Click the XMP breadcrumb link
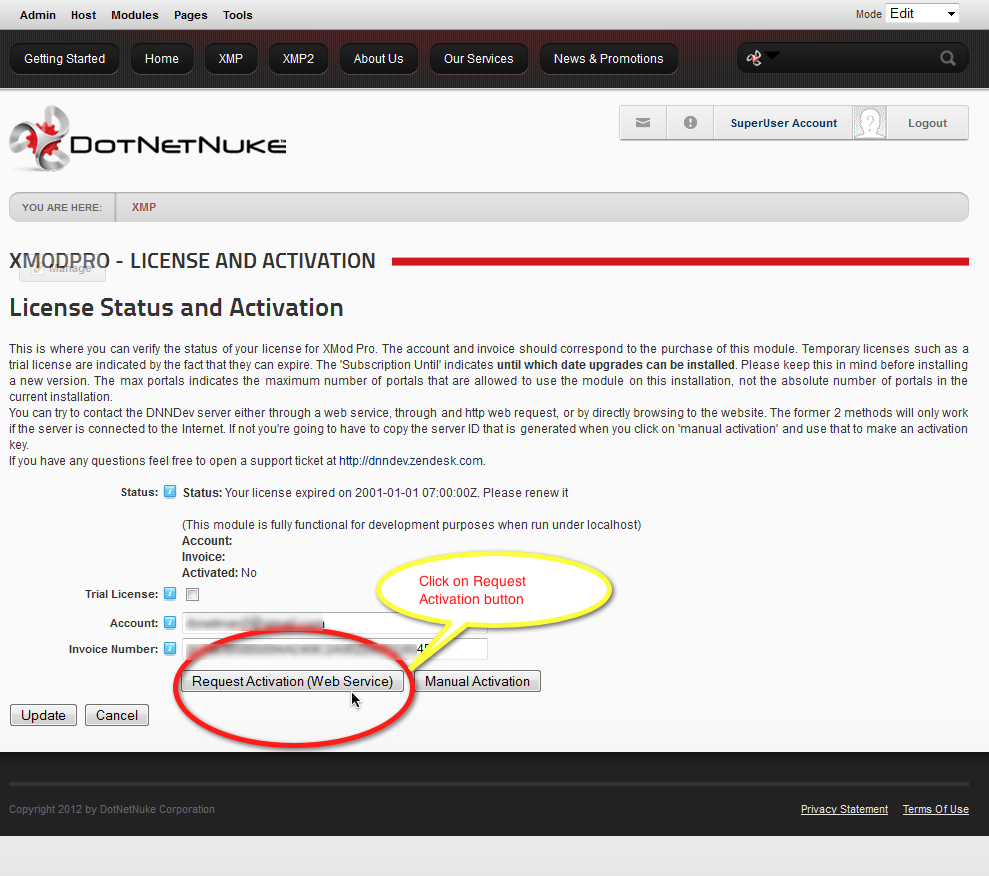The height and width of the screenshot is (876, 989). [144, 207]
